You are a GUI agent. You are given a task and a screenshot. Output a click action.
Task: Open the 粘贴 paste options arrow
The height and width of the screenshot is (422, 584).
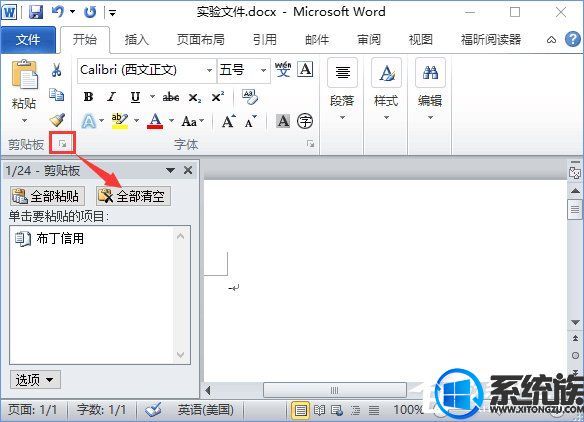[x=24, y=120]
